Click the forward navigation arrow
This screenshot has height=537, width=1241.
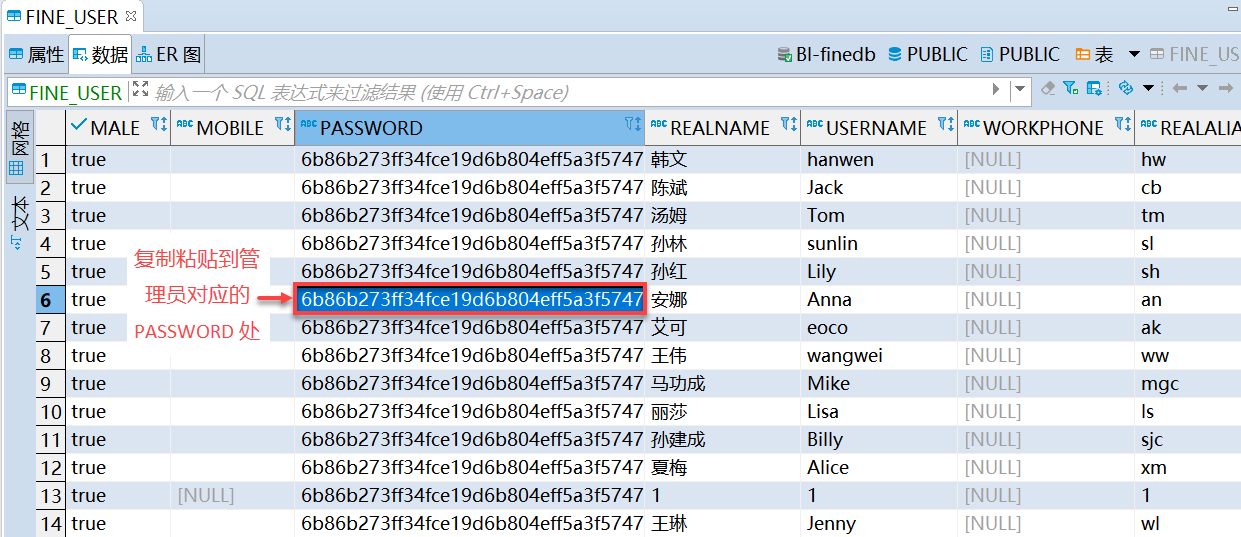coord(1227,89)
